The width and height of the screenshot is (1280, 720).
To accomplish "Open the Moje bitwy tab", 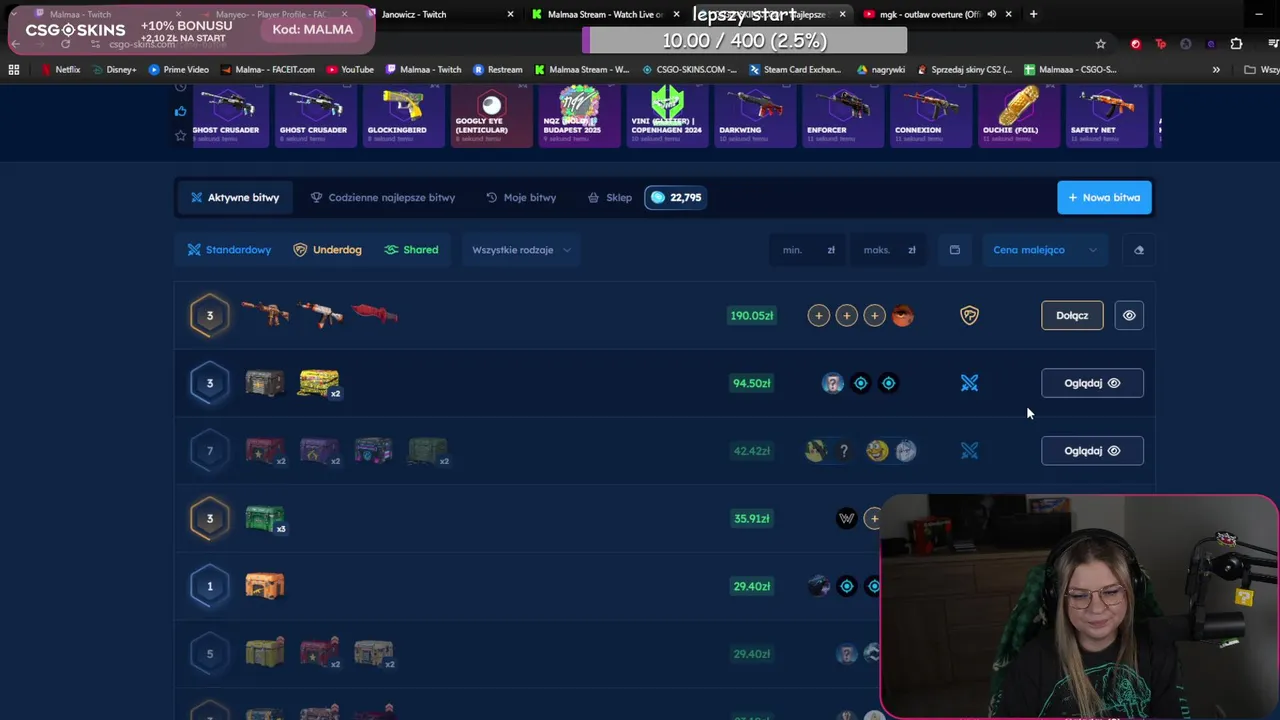I will 521,197.
